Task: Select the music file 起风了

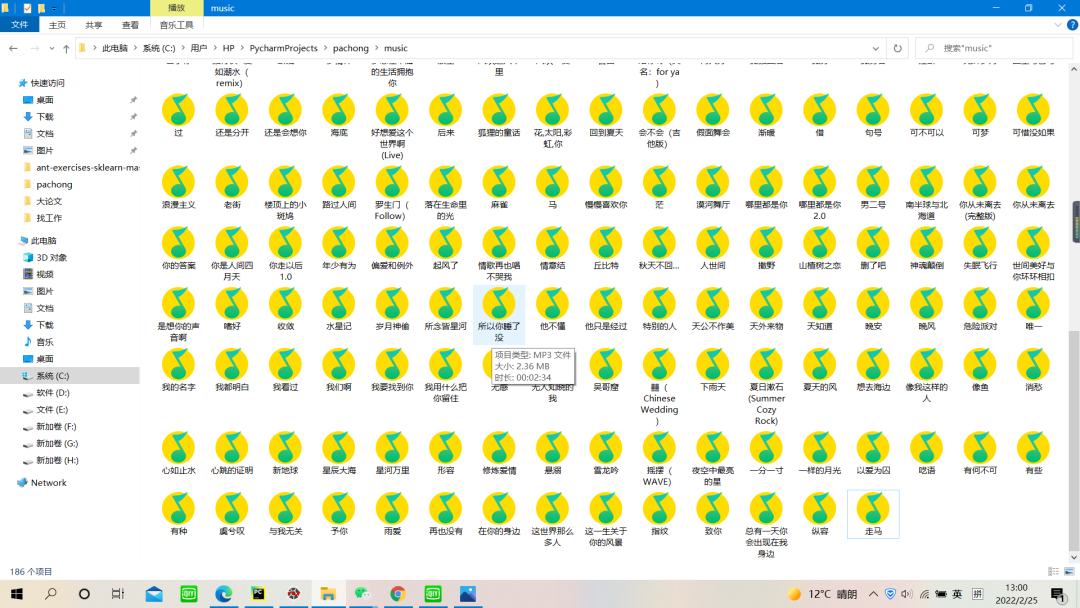Action: pyautogui.click(x=446, y=248)
